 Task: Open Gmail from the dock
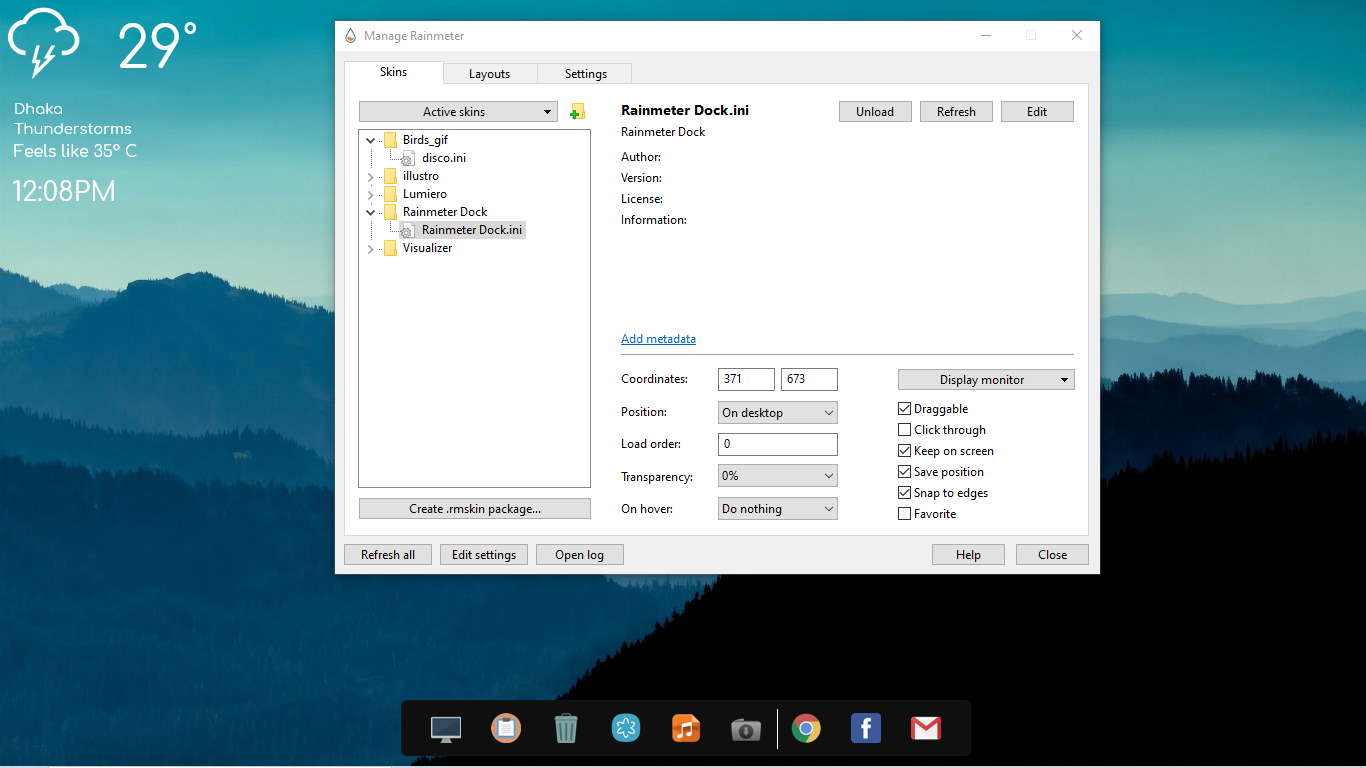[926, 729]
